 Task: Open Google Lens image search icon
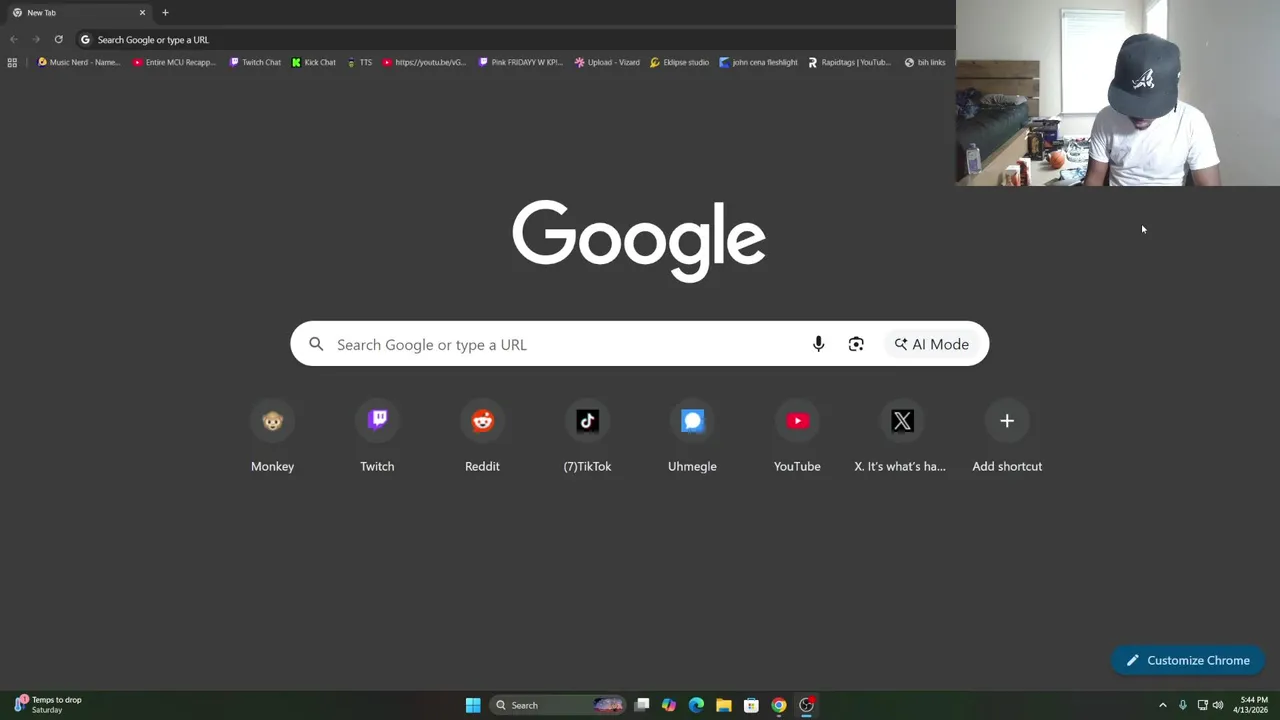[x=856, y=344]
